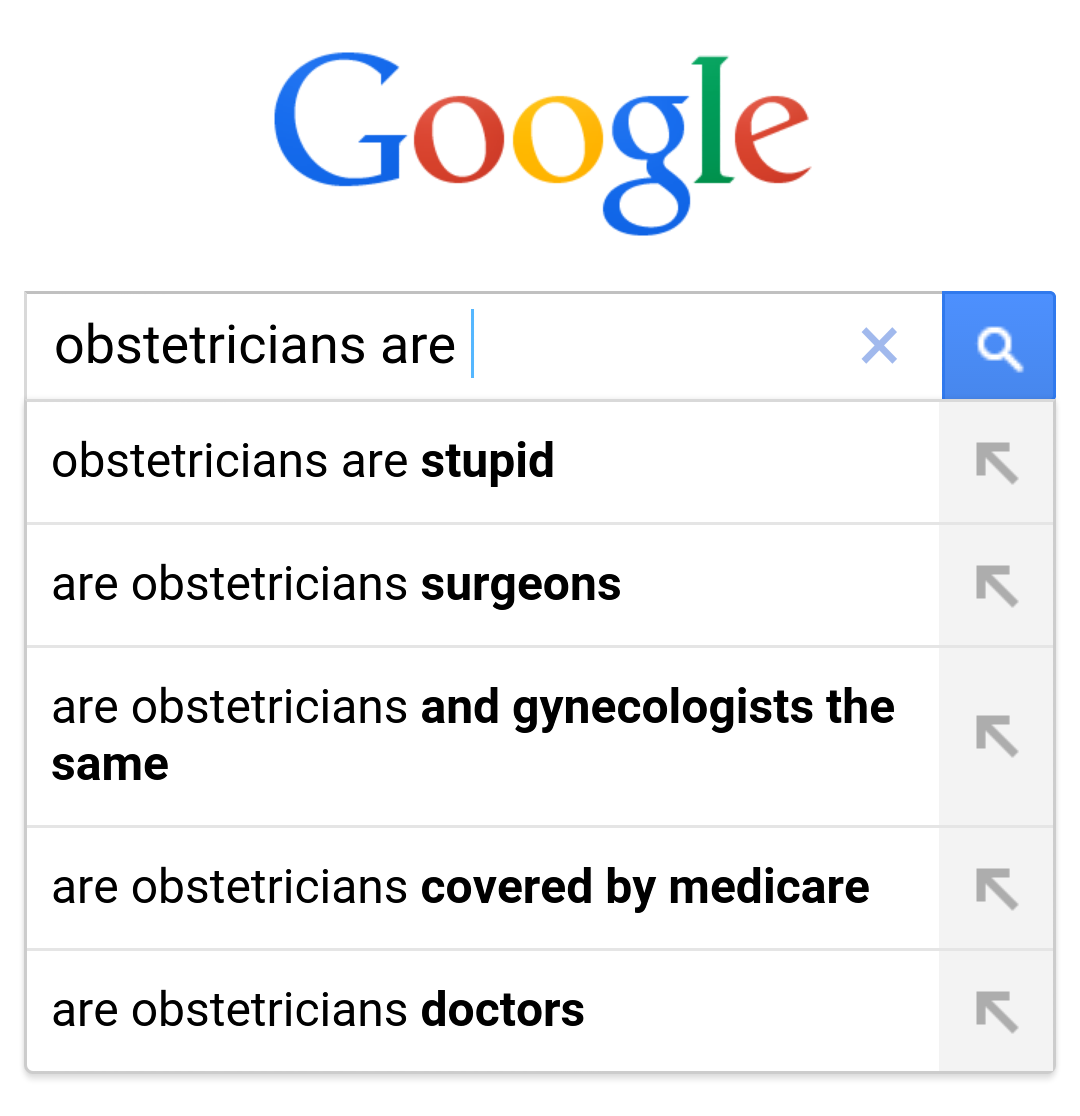Click the arrow icon beside 'are obstetricians surgeons'
The height and width of the screenshot is (1116, 1080).
click(996, 586)
